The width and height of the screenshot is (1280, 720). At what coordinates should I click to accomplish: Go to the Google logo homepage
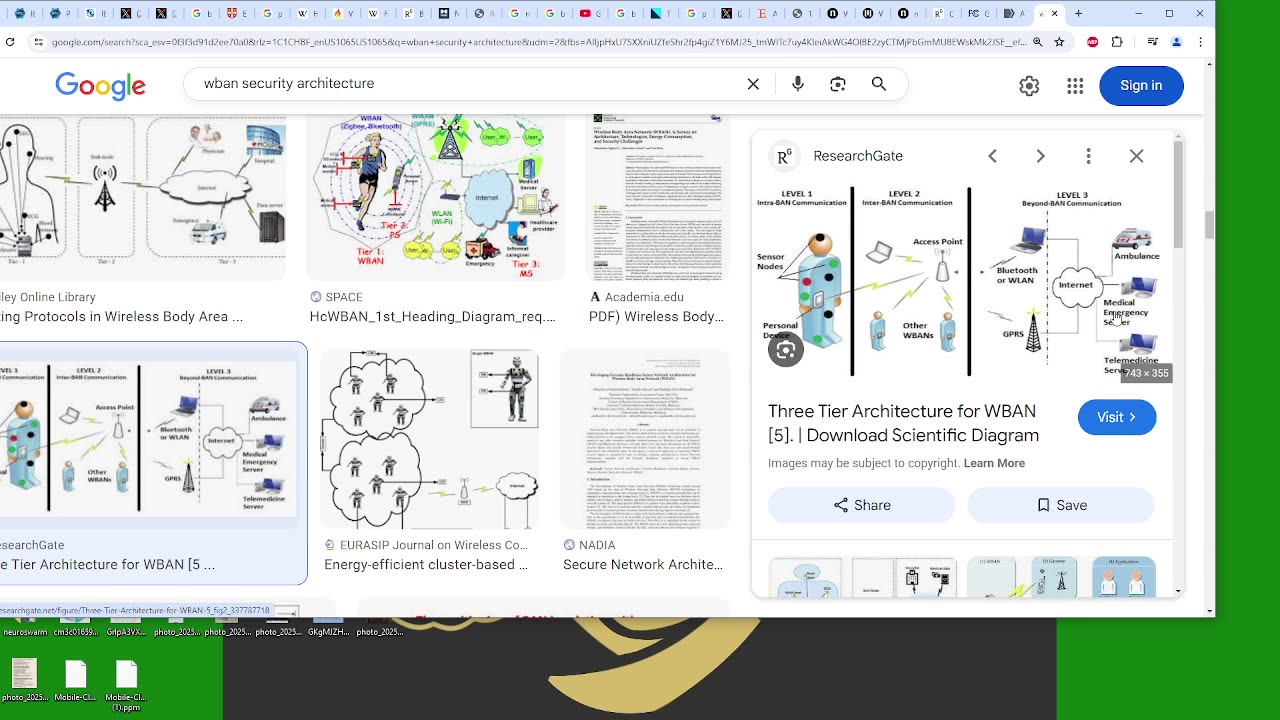pyautogui.click(x=100, y=86)
